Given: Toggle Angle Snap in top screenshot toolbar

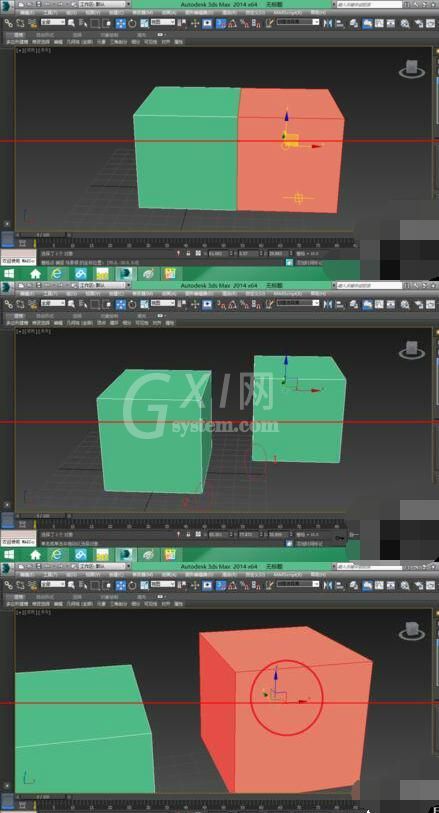Looking at the screenshot, I should [x=232, y=23].
